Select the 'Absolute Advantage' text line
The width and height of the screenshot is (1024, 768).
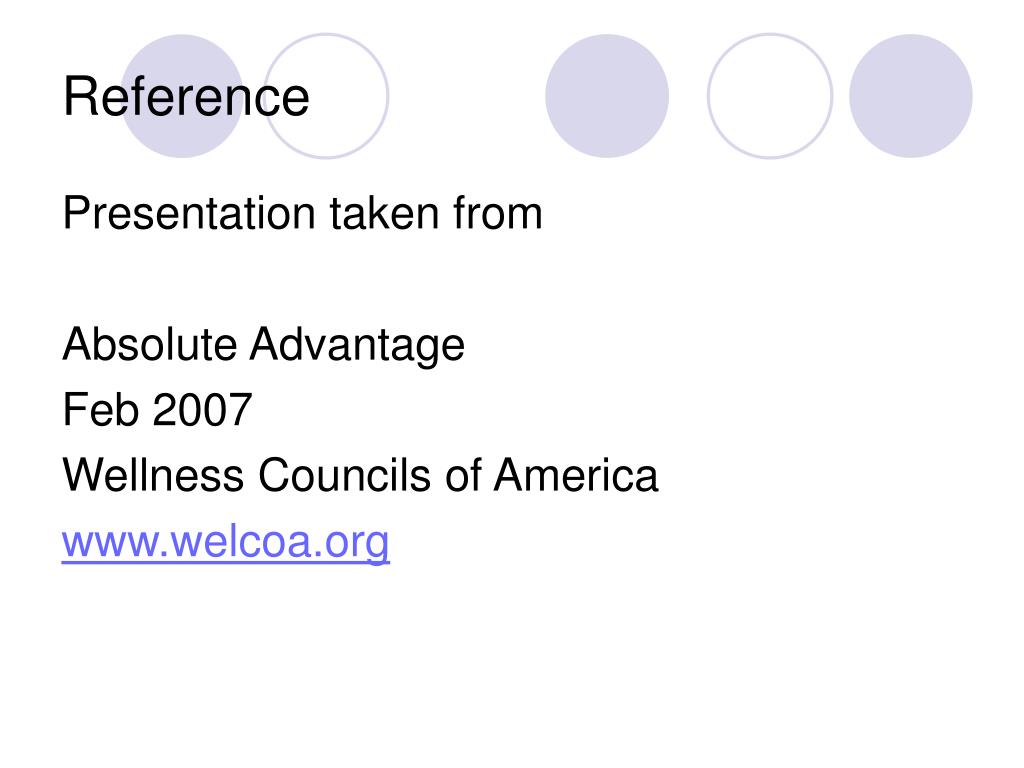pos(263,345)
